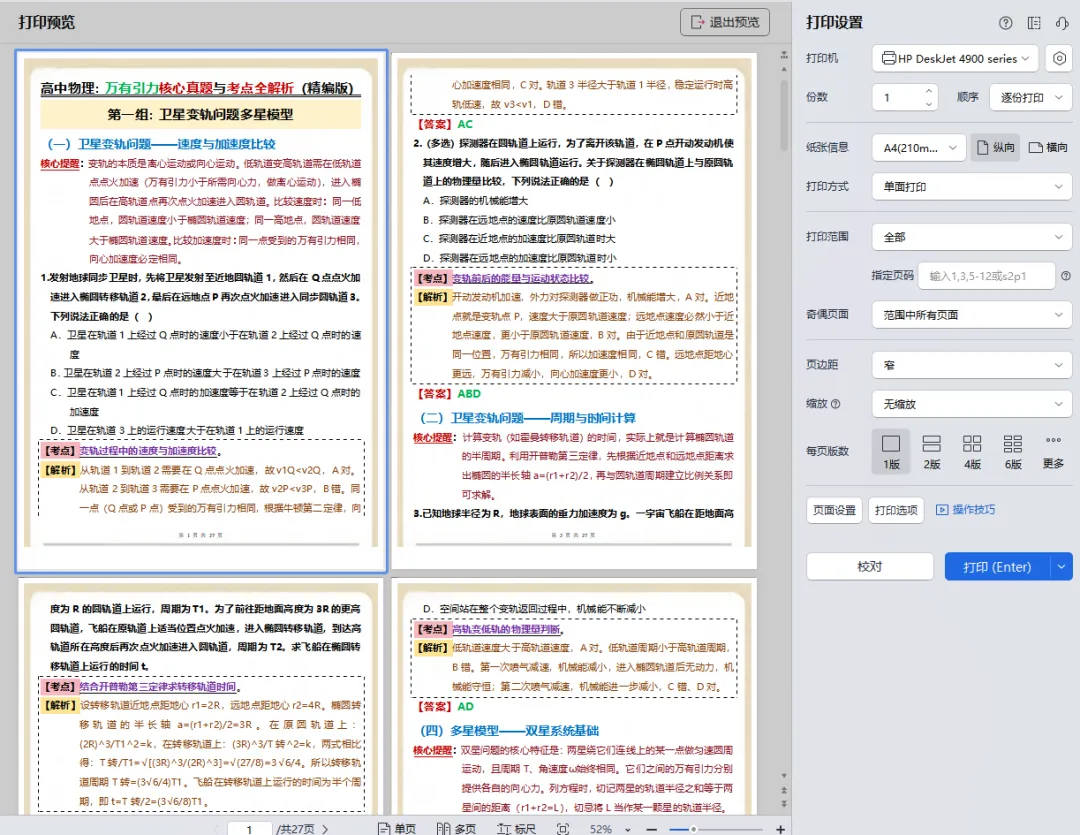Click the 打印 (Enter) print button
The width and height of the screenshot is (1080, 835).
[997, 566]
